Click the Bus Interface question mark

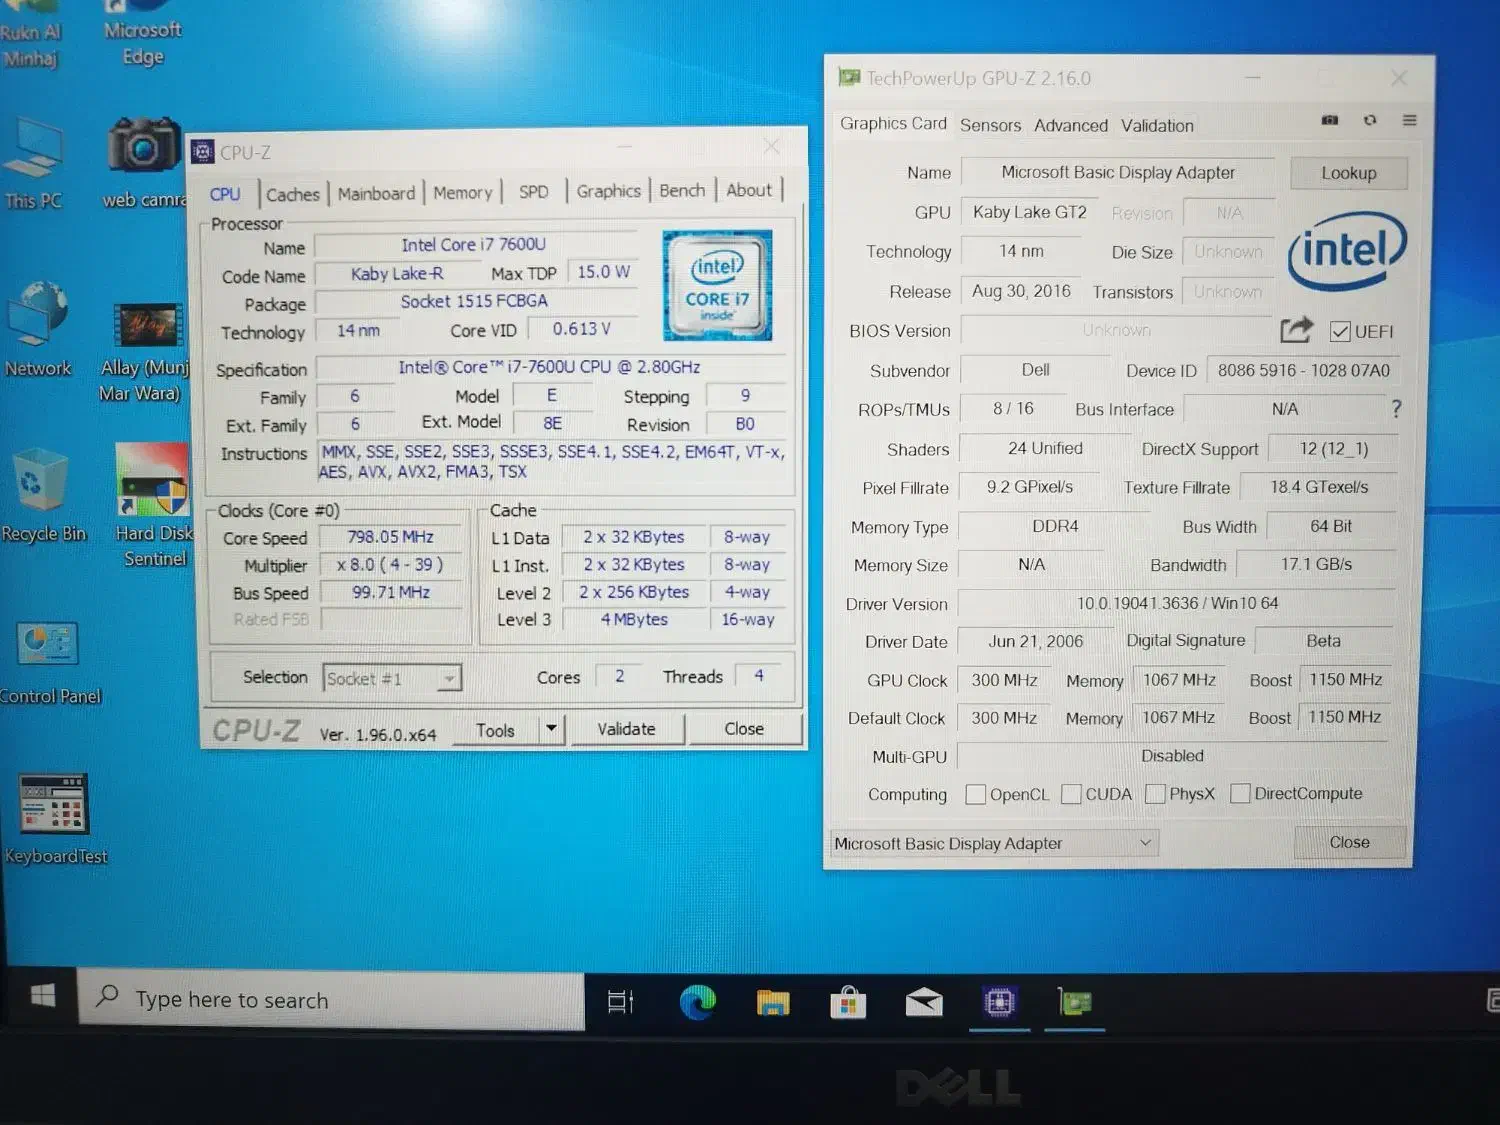click(x=1396, y=409)
